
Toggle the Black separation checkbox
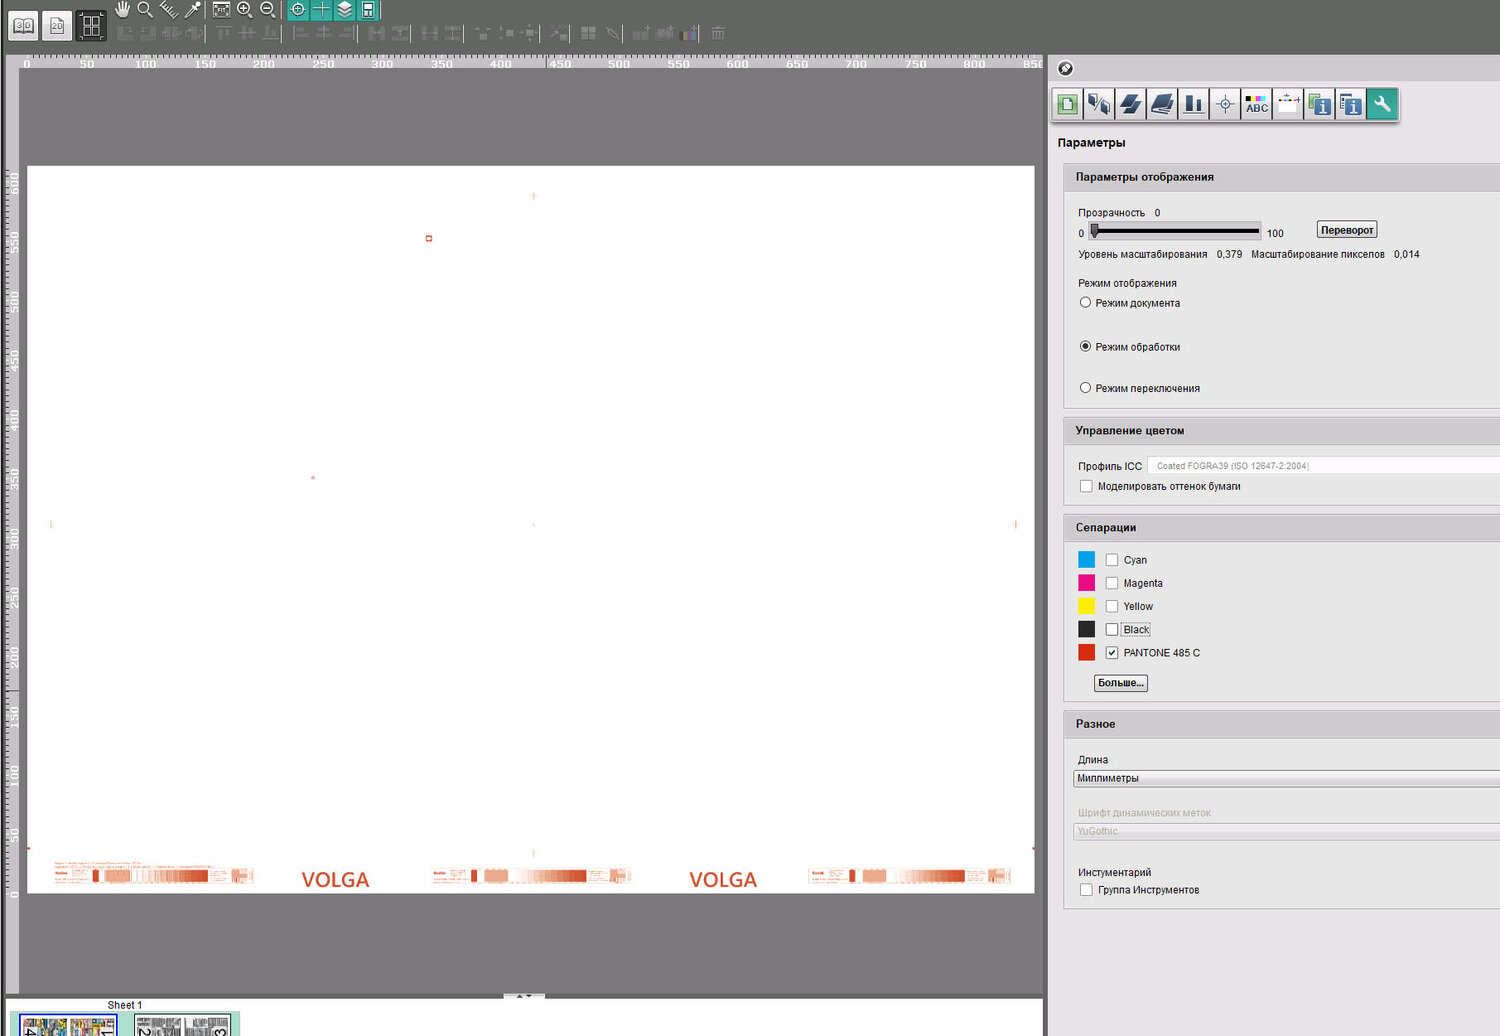pyautogui.click(x=1112, y=629)
